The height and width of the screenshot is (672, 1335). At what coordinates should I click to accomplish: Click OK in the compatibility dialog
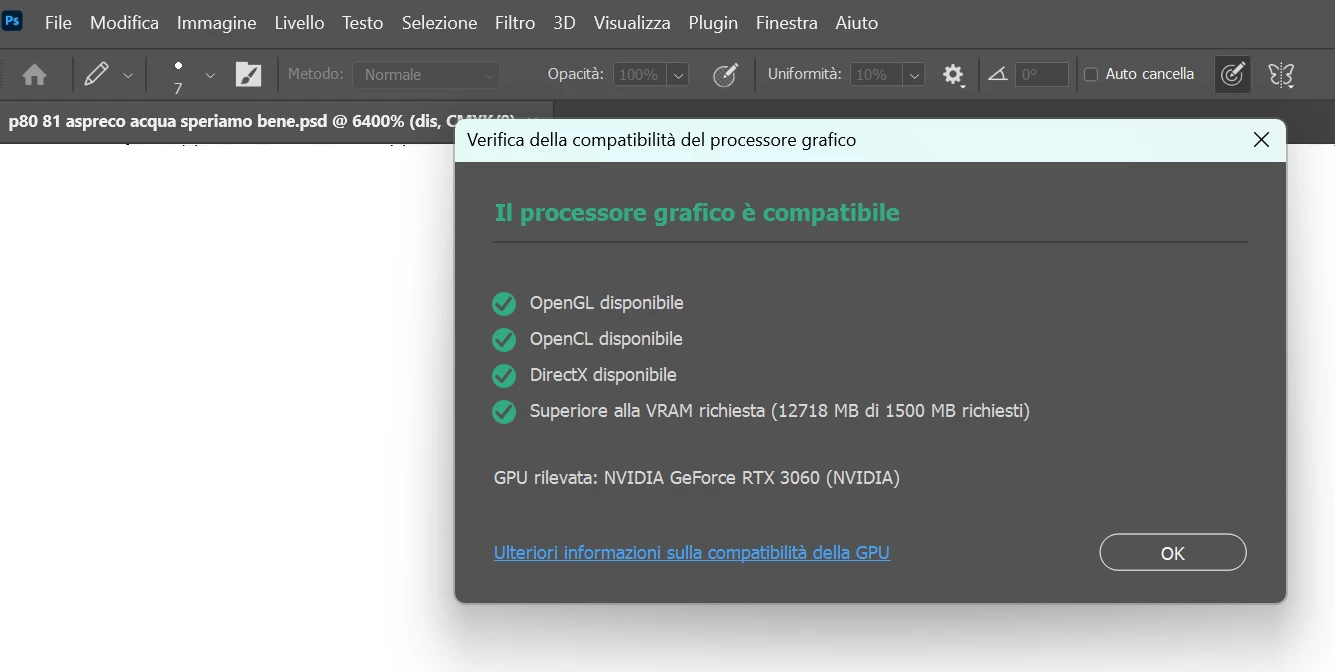tap(1173, 553)
